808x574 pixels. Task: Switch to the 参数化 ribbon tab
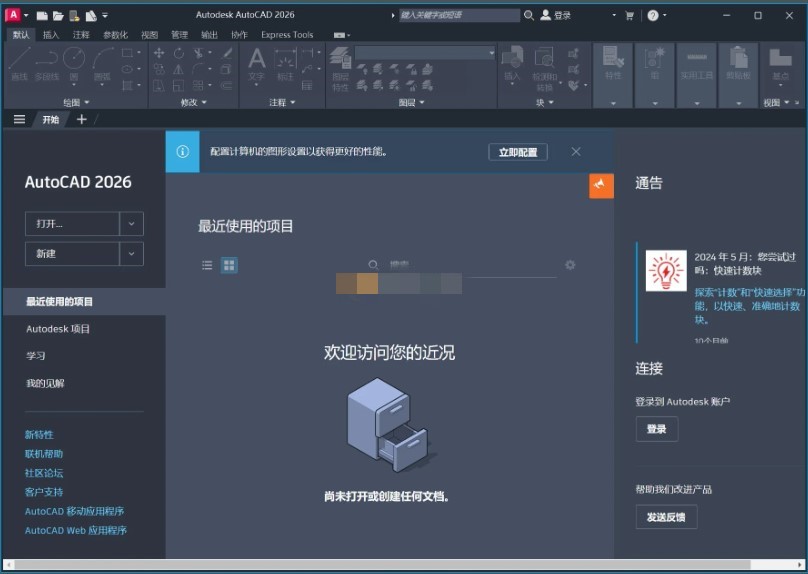[x=115, y=35]
